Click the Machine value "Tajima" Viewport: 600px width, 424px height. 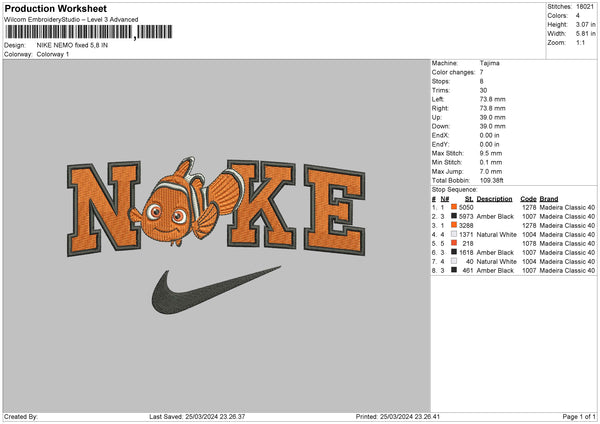[489, 63]
